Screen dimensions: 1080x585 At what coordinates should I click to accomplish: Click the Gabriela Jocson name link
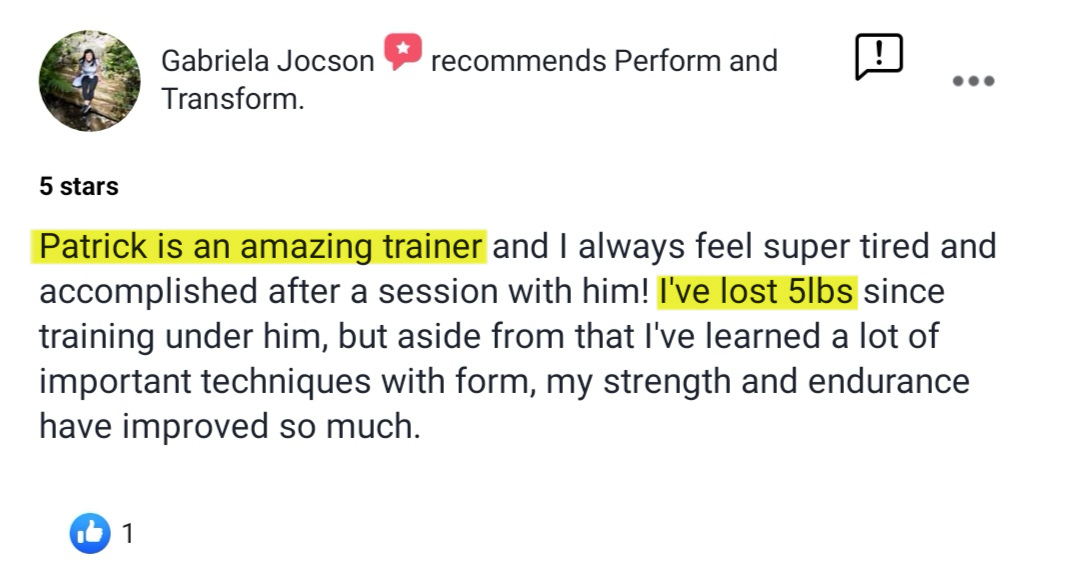pos(268,61)
